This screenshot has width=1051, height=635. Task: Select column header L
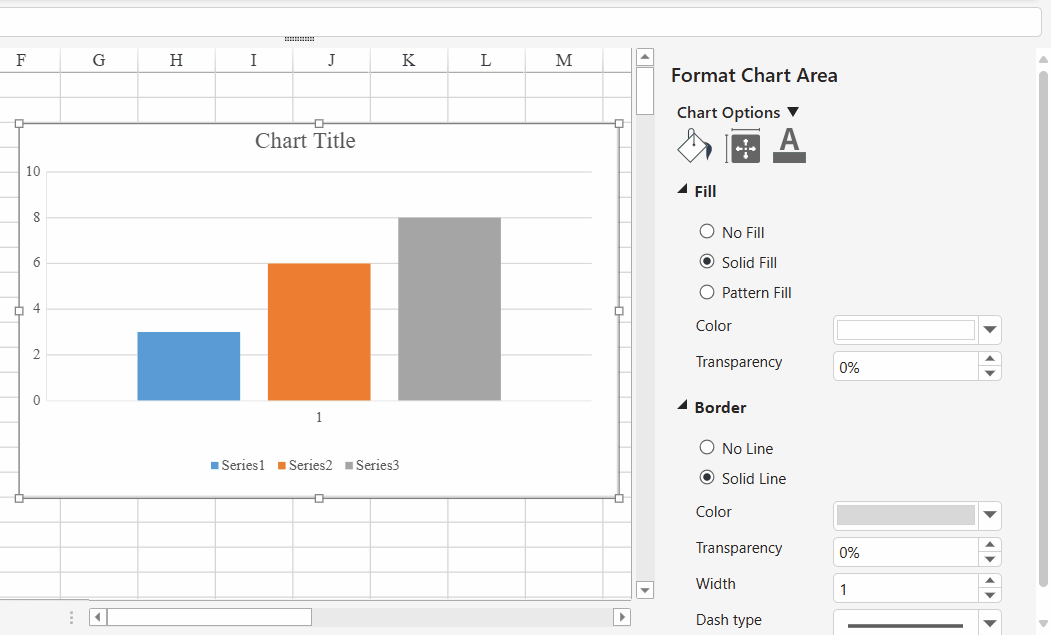coord(486,60)
